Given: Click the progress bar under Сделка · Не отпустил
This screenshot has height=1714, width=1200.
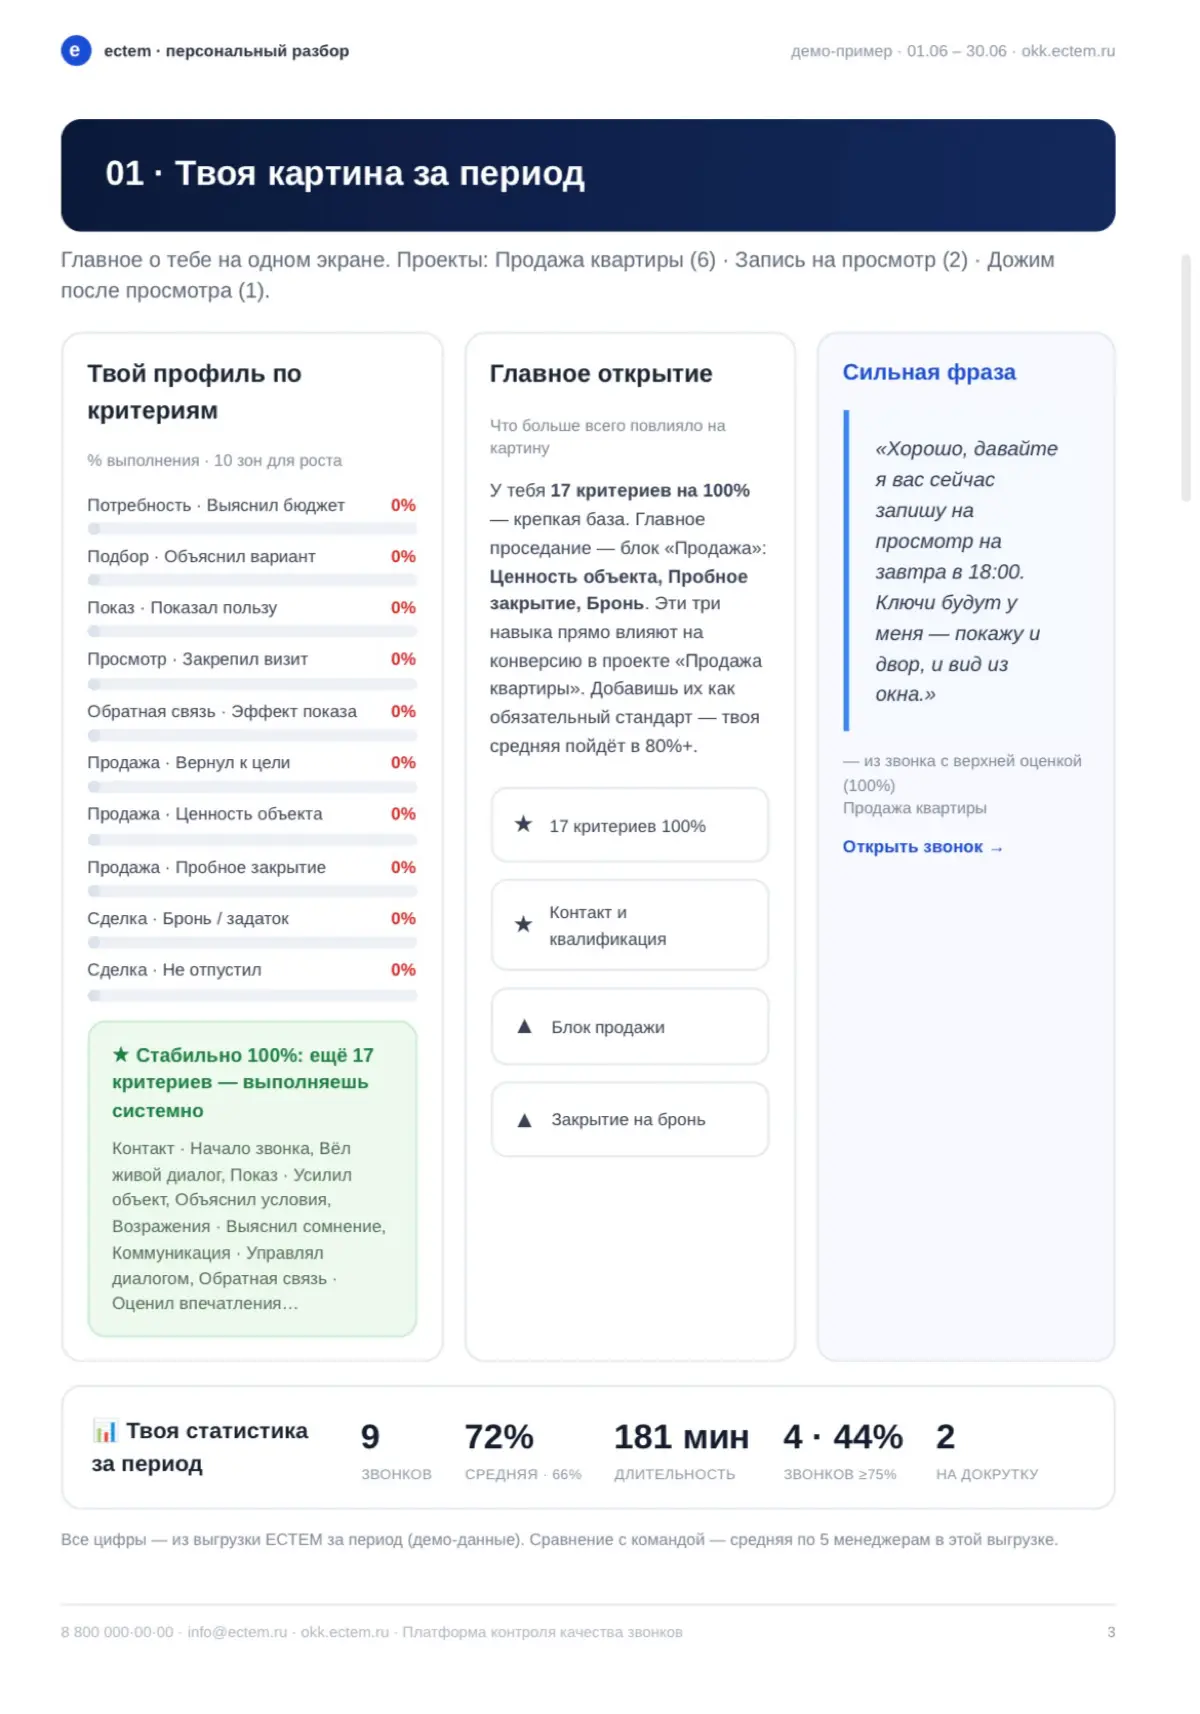Looking at the screenshot, I should click(252, 996).
